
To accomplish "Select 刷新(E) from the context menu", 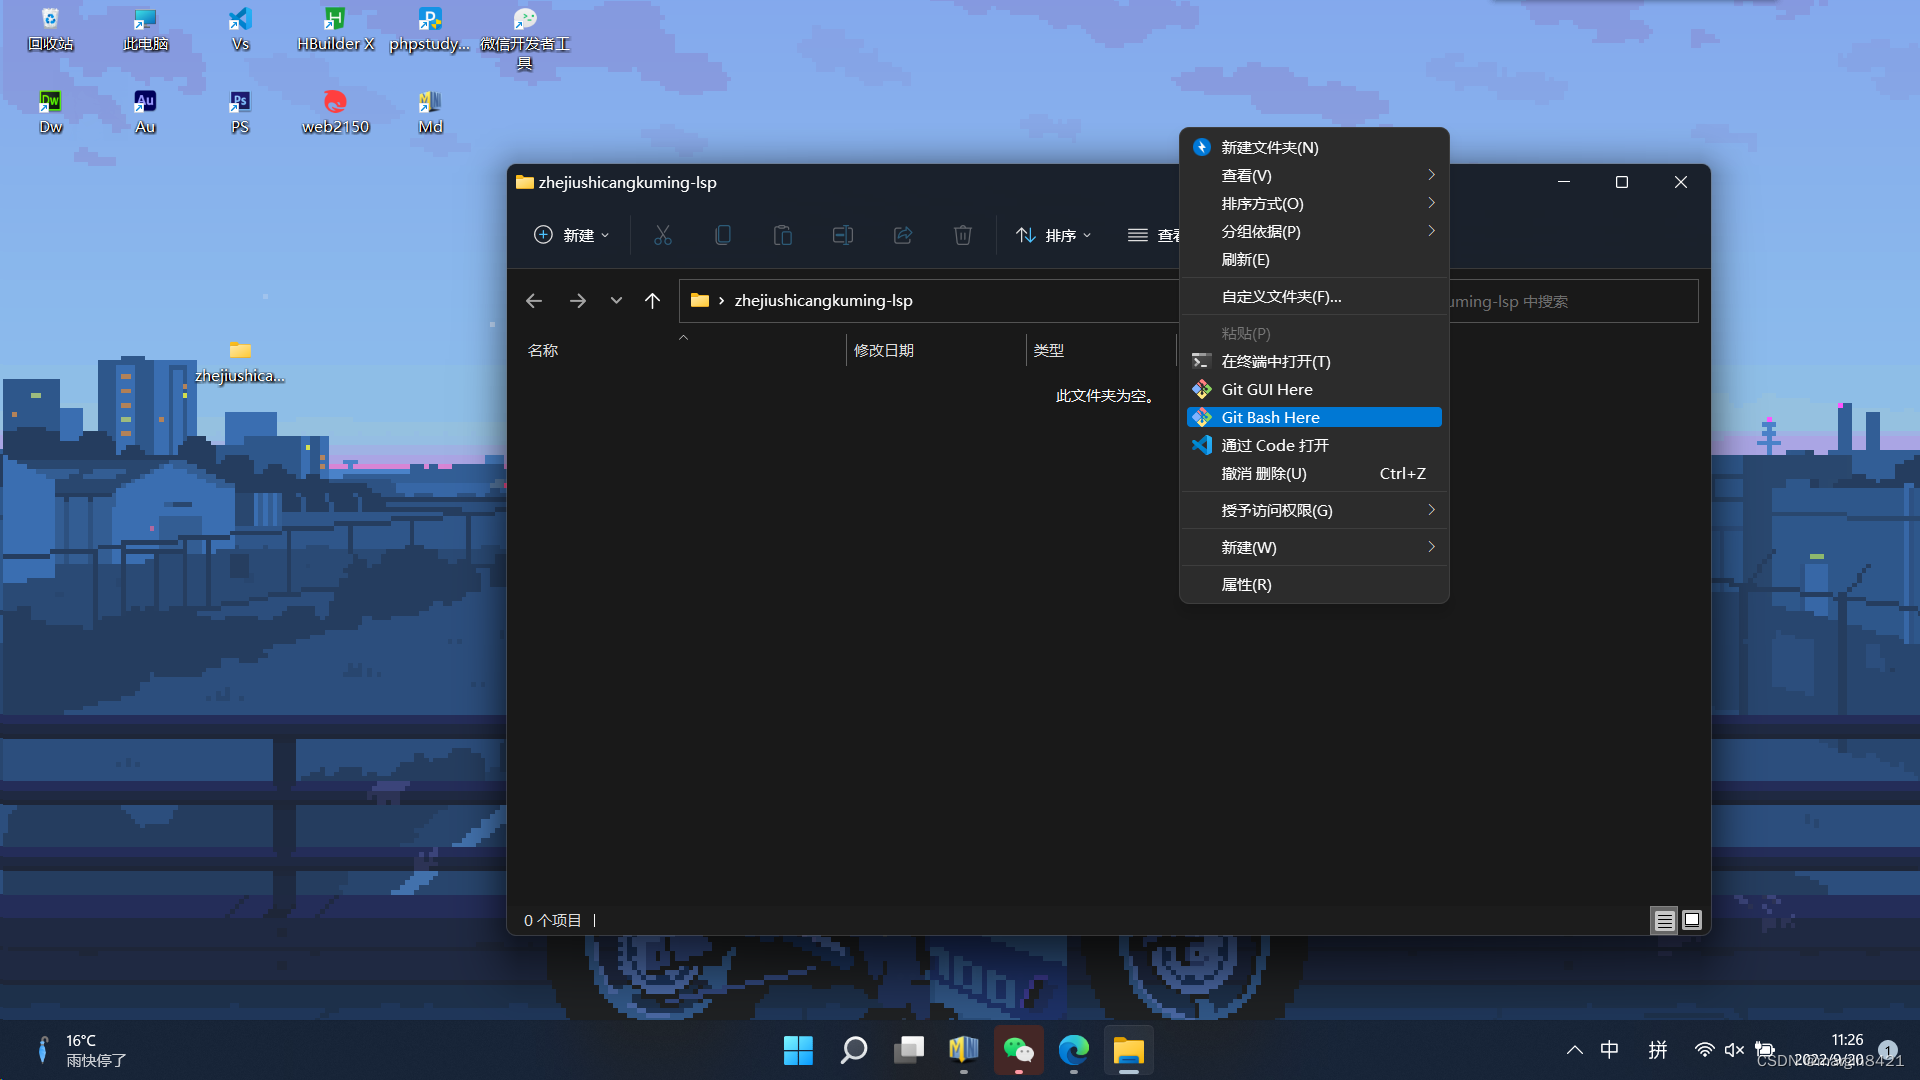I will 1314,259.
